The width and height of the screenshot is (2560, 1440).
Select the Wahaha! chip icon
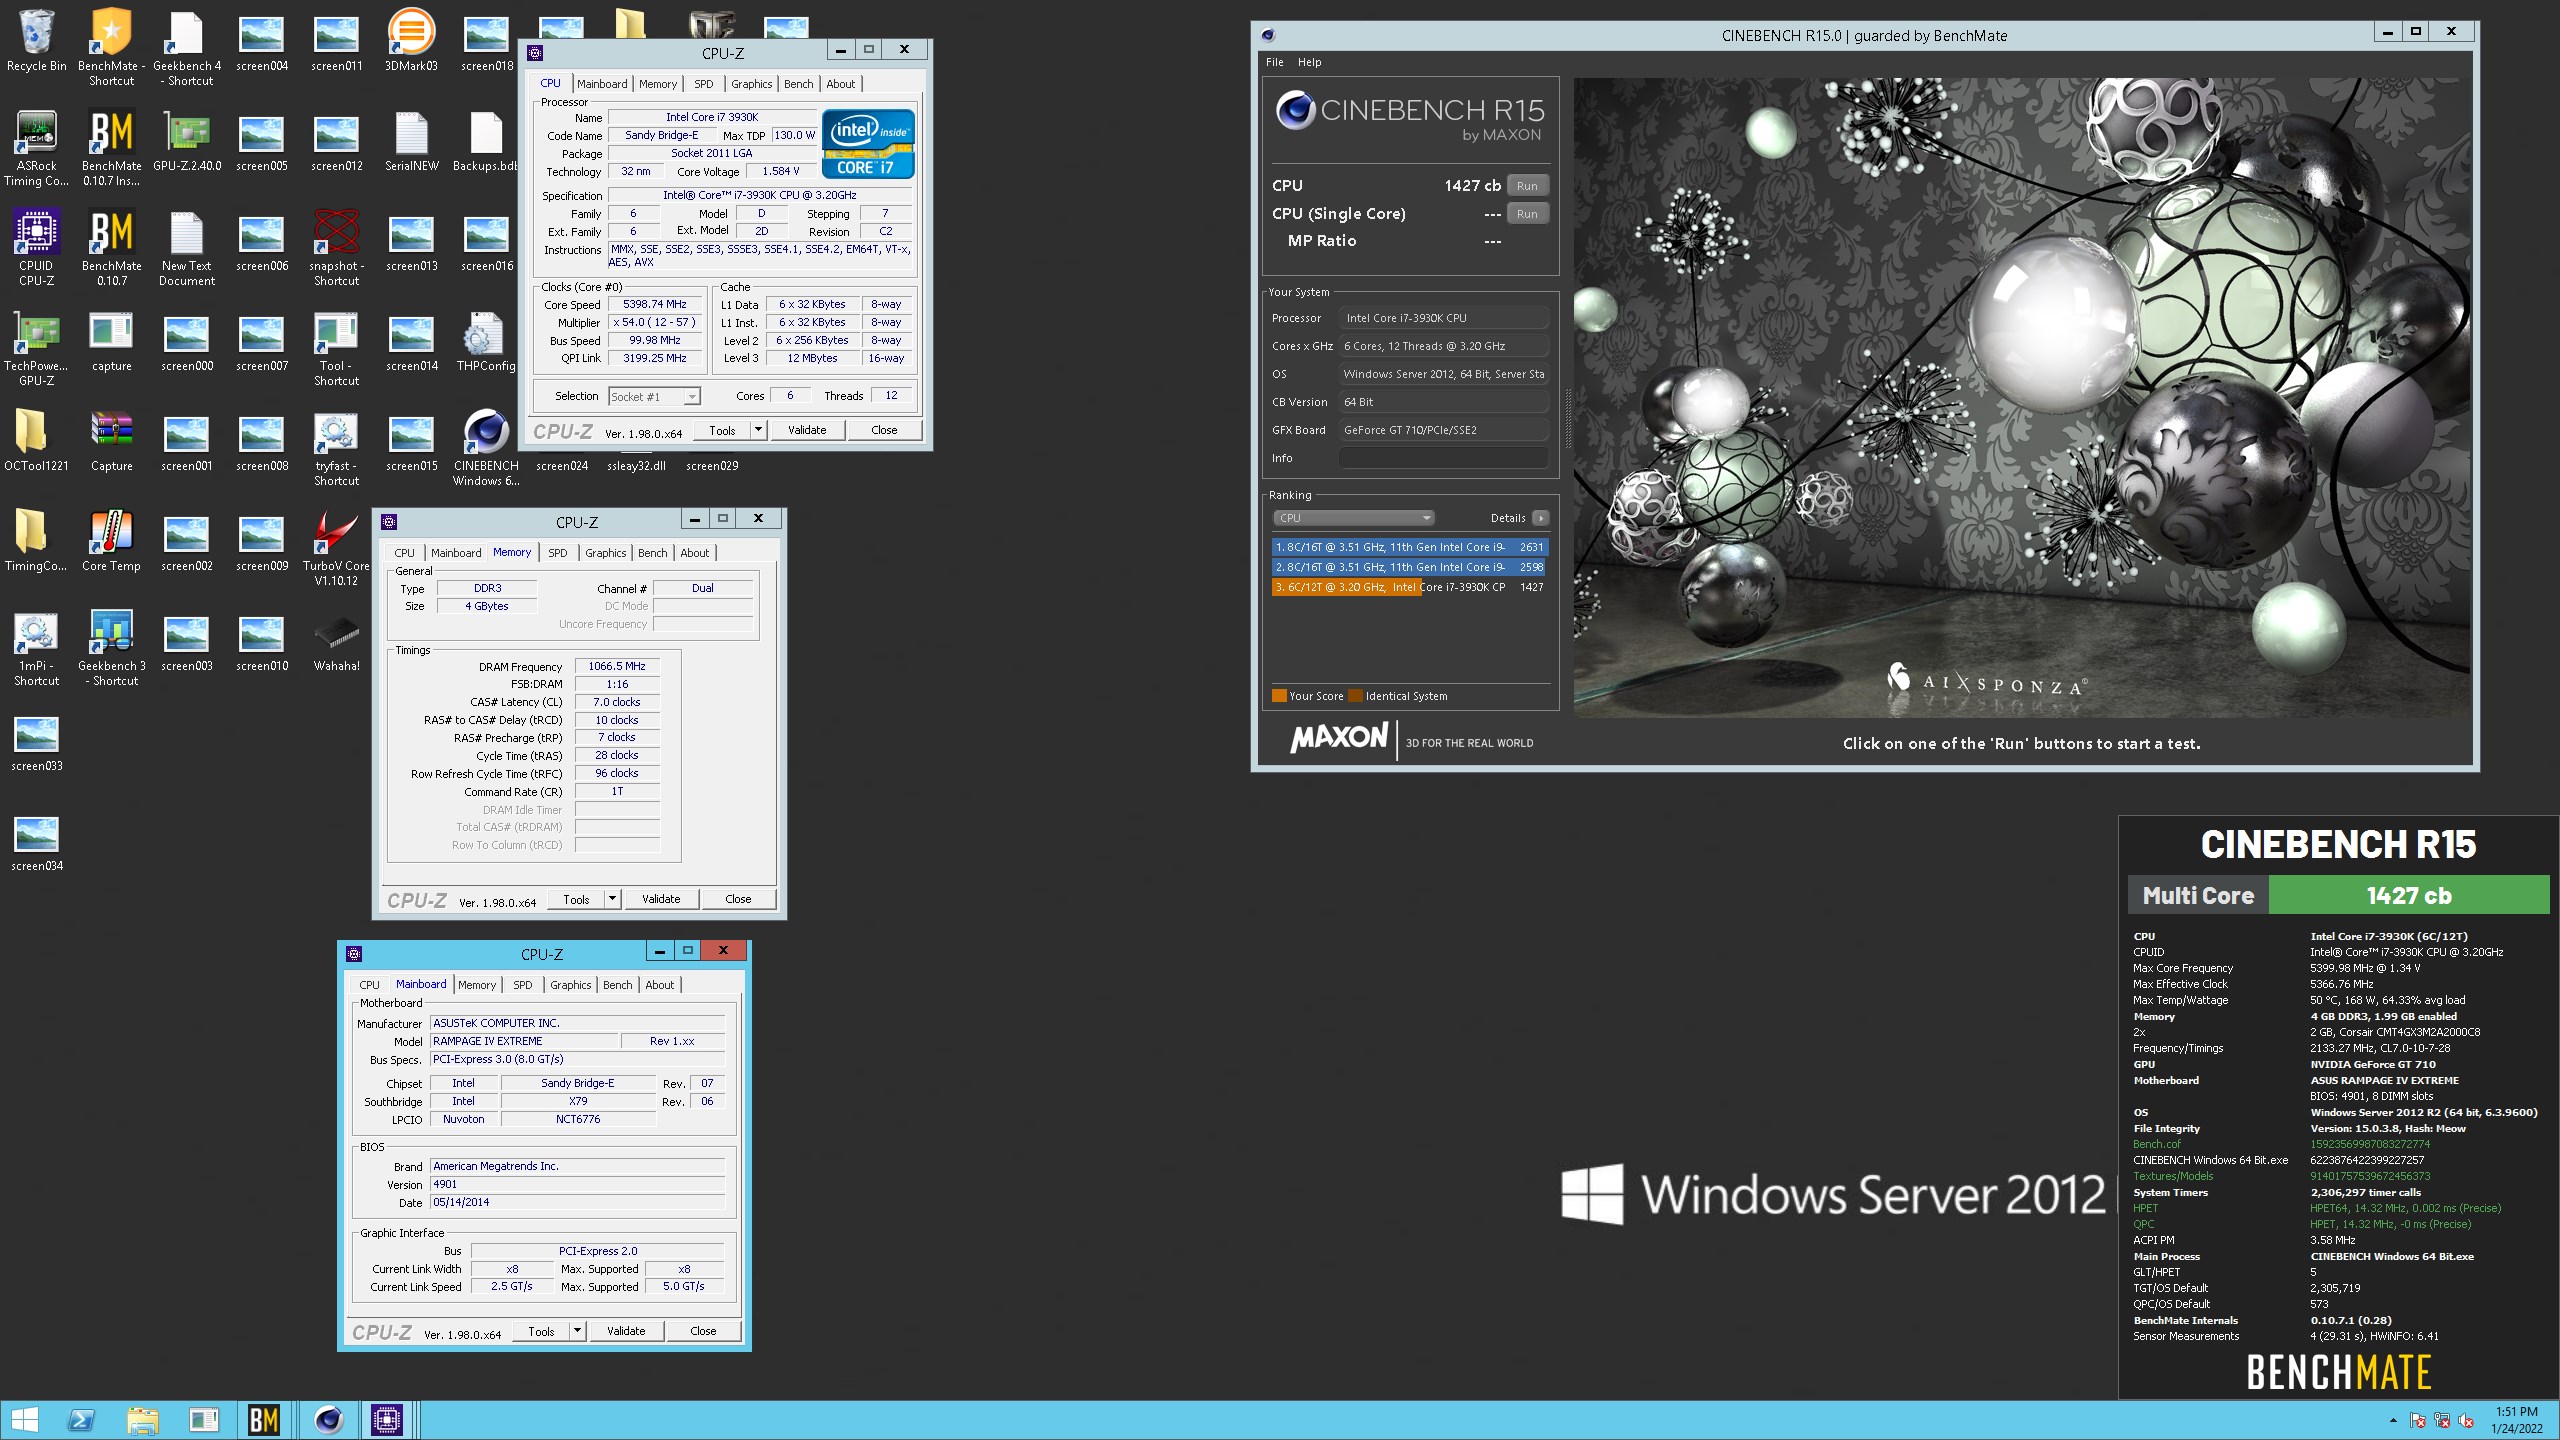pos(337,641)
